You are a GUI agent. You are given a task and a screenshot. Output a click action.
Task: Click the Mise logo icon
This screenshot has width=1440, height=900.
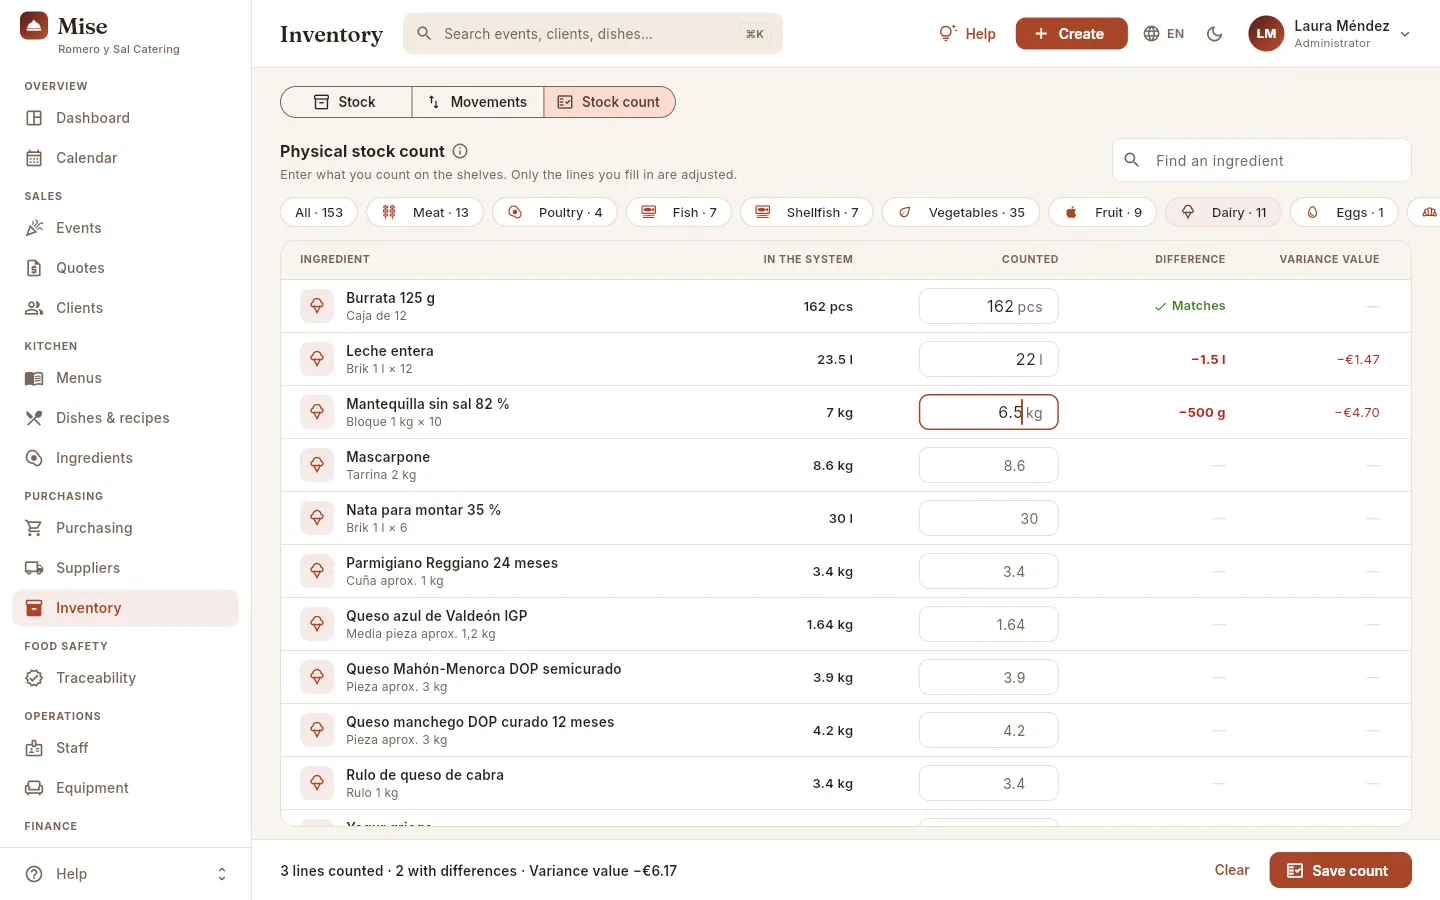pos(34,26)
